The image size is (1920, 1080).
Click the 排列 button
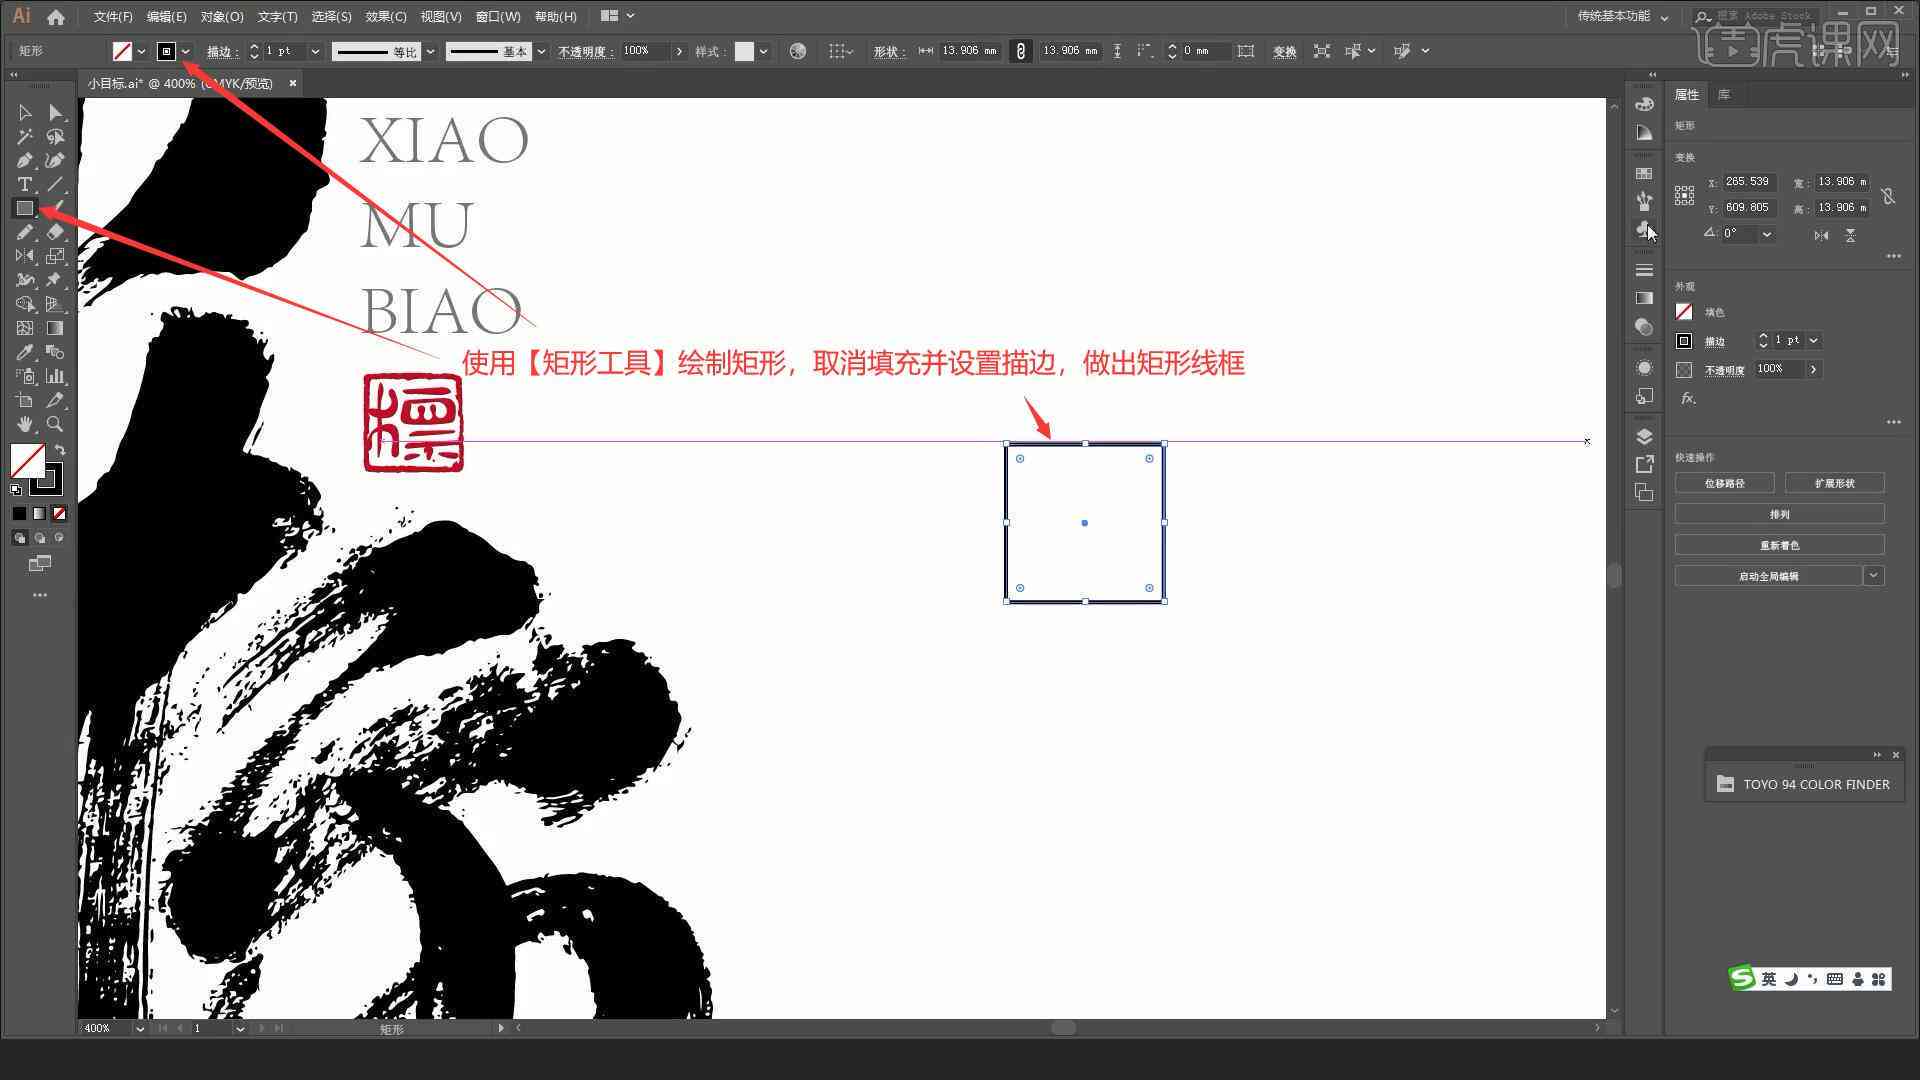(1780, 514)
